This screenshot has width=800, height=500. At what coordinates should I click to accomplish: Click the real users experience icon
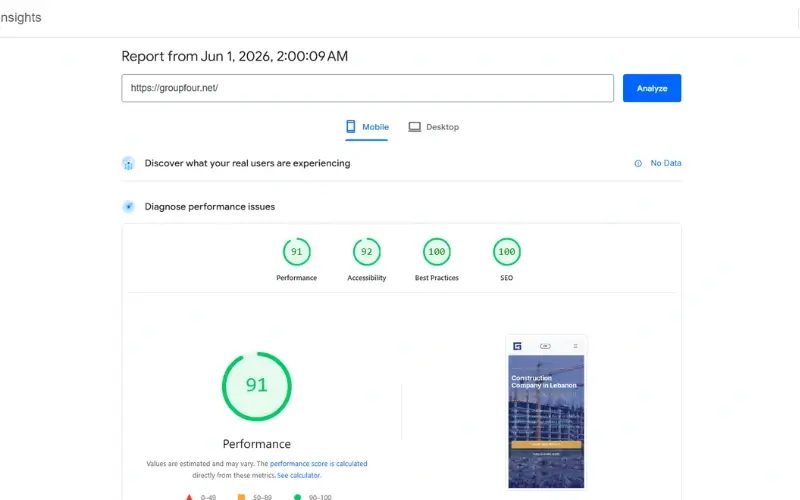coord(128,163)
